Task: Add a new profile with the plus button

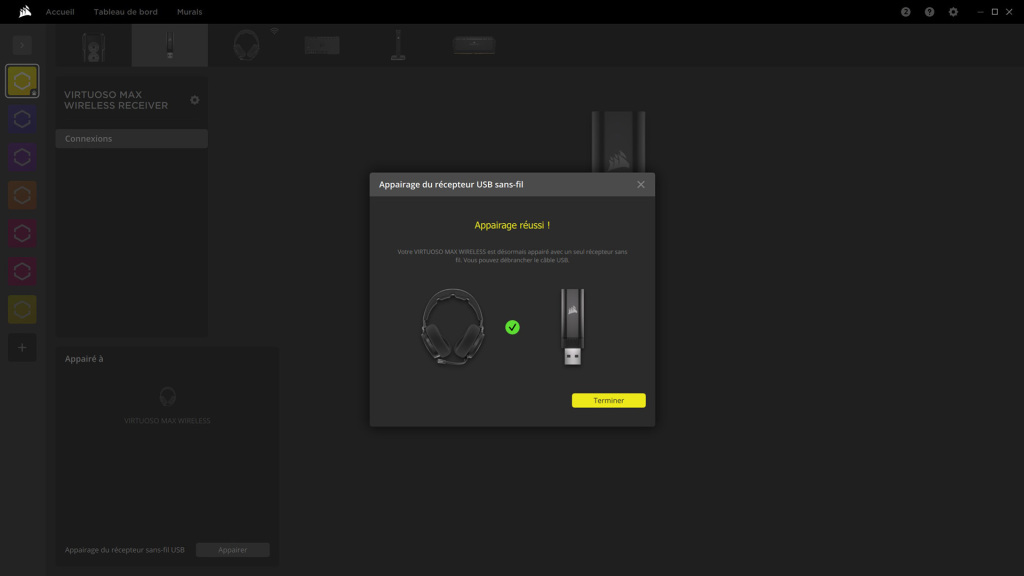Action: coord(22,347)
